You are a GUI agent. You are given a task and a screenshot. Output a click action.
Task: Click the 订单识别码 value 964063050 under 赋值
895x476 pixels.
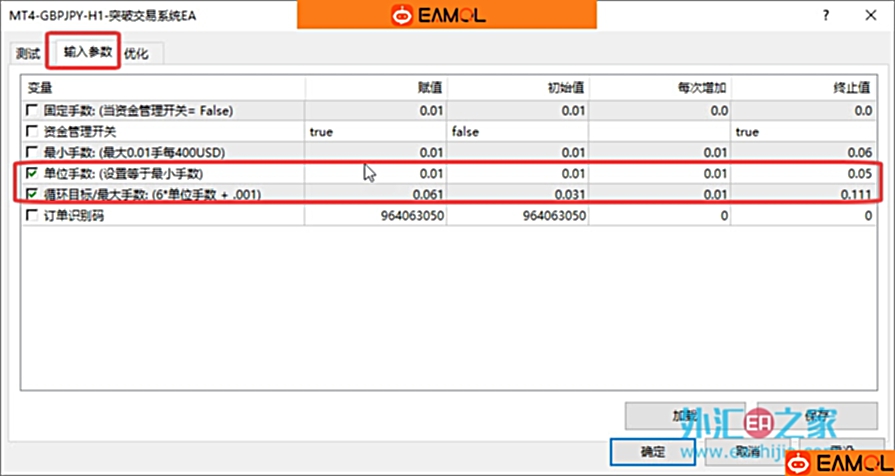tap(375, 215)
